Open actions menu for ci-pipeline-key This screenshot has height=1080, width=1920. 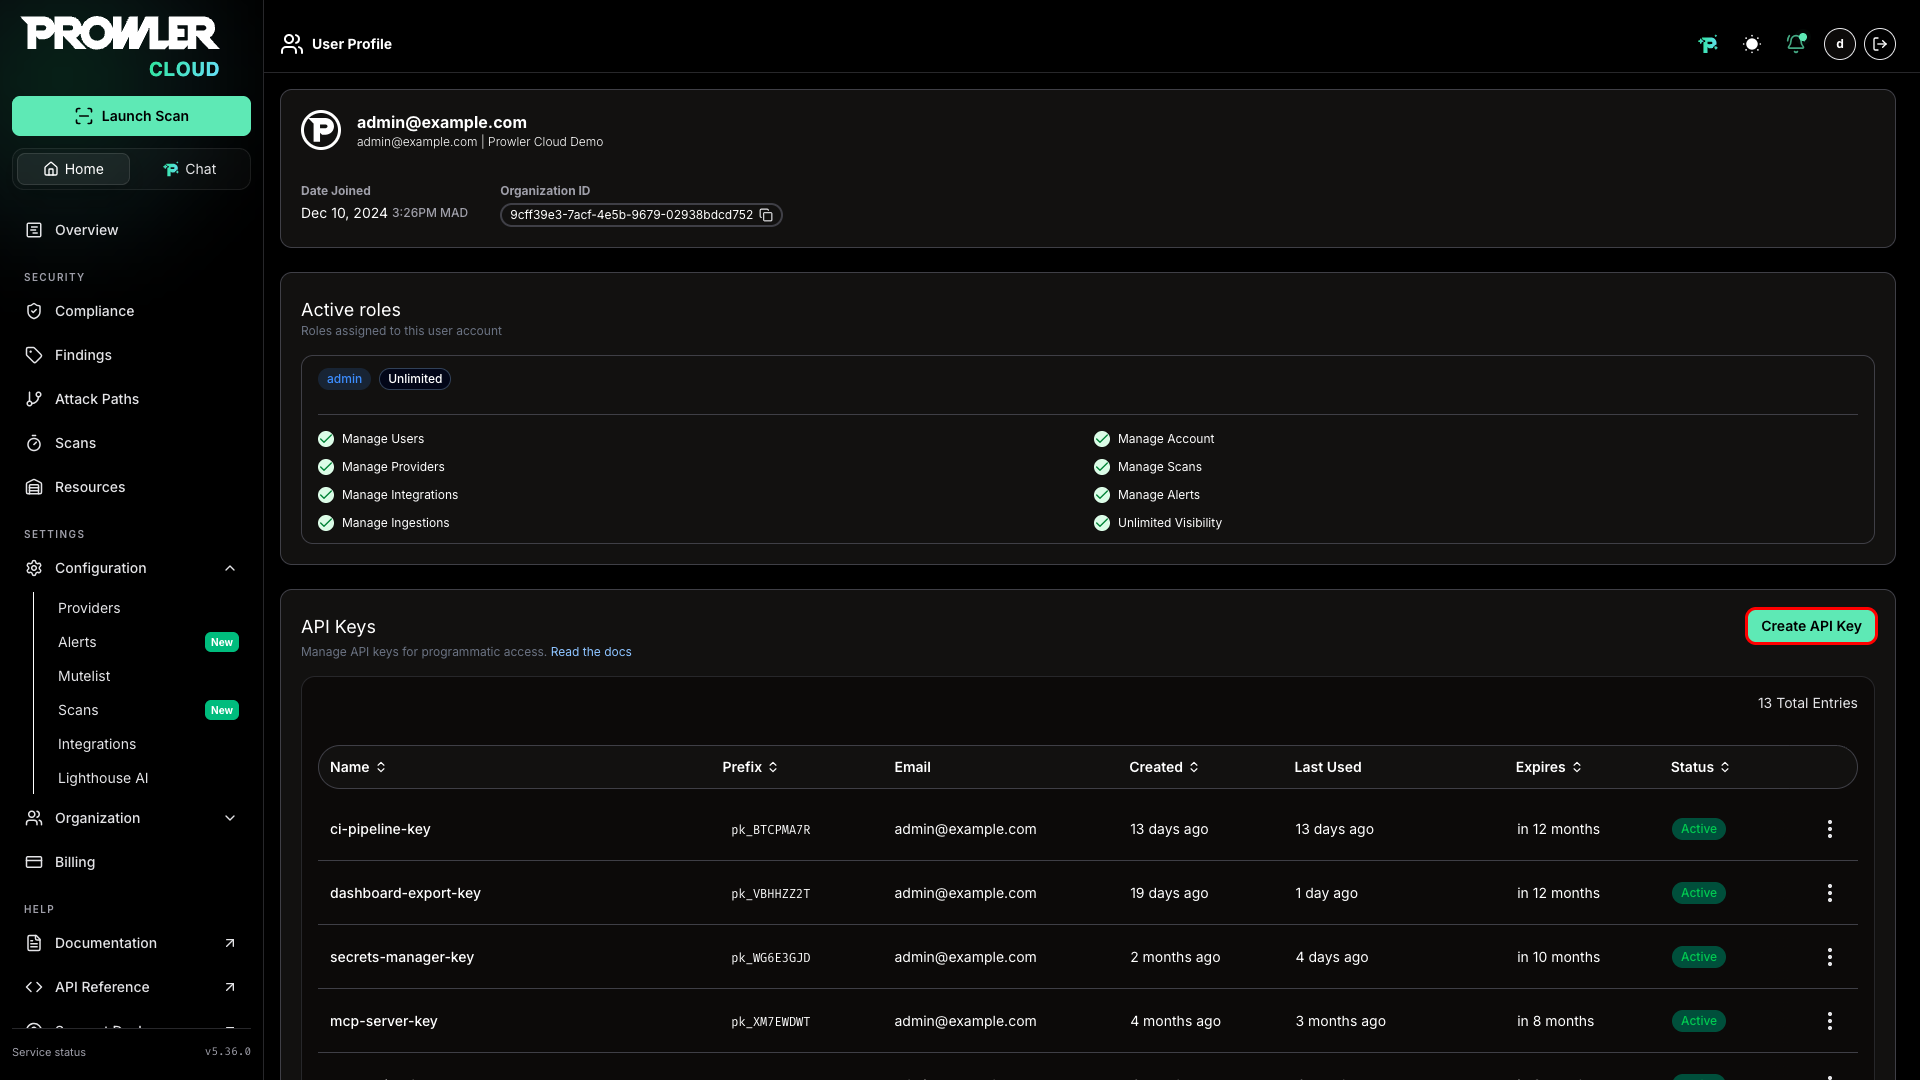click(x=1830, y=829)
